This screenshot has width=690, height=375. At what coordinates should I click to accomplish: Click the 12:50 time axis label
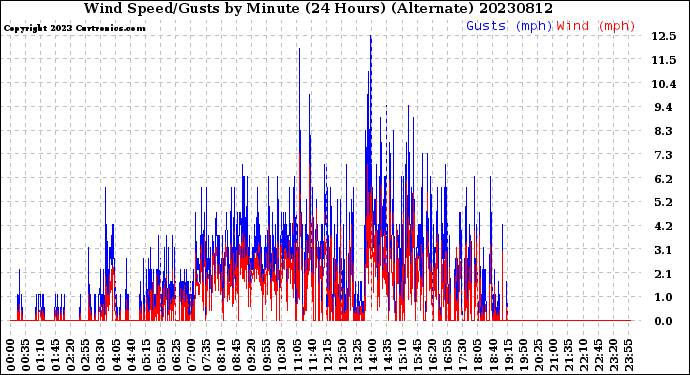point(342,355)
